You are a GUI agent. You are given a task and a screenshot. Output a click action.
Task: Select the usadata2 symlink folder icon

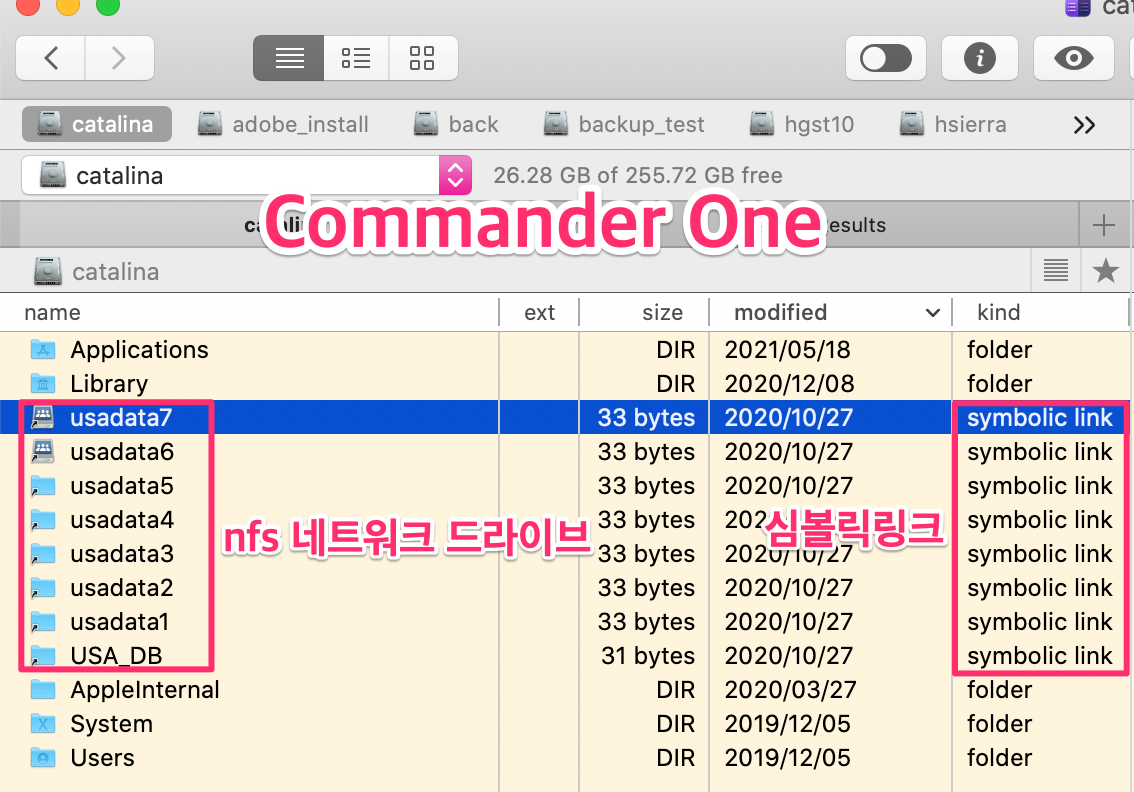(x=43, y=587)
